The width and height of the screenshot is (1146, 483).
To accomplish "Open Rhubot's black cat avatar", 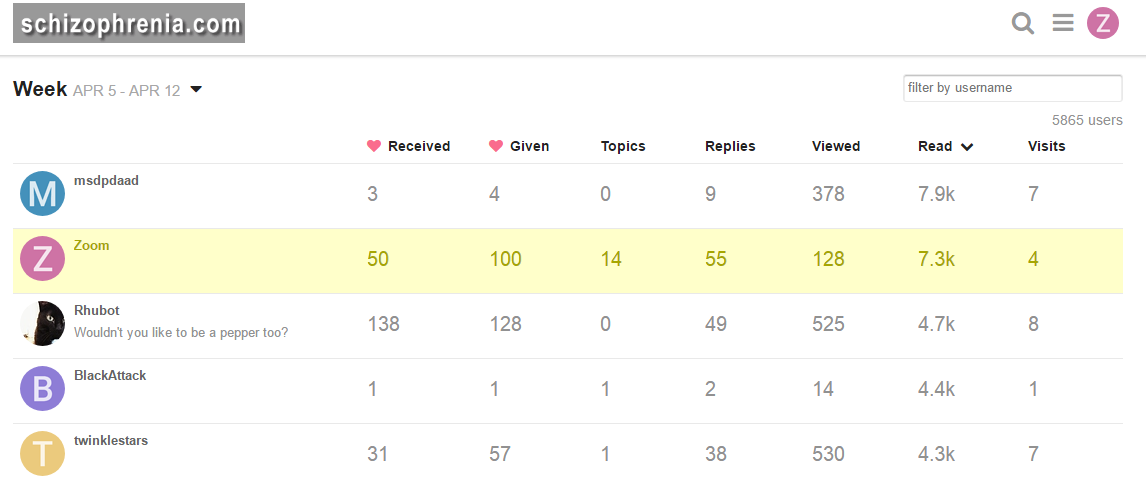I will pos(42,324).
